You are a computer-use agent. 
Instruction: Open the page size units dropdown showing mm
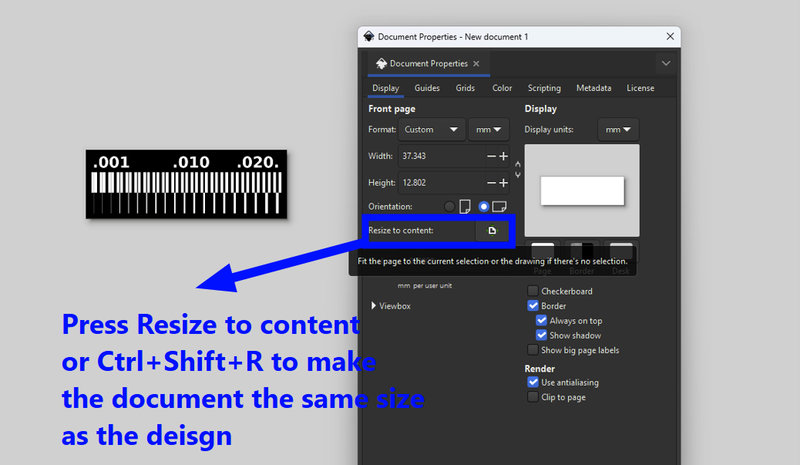(488, 130)
